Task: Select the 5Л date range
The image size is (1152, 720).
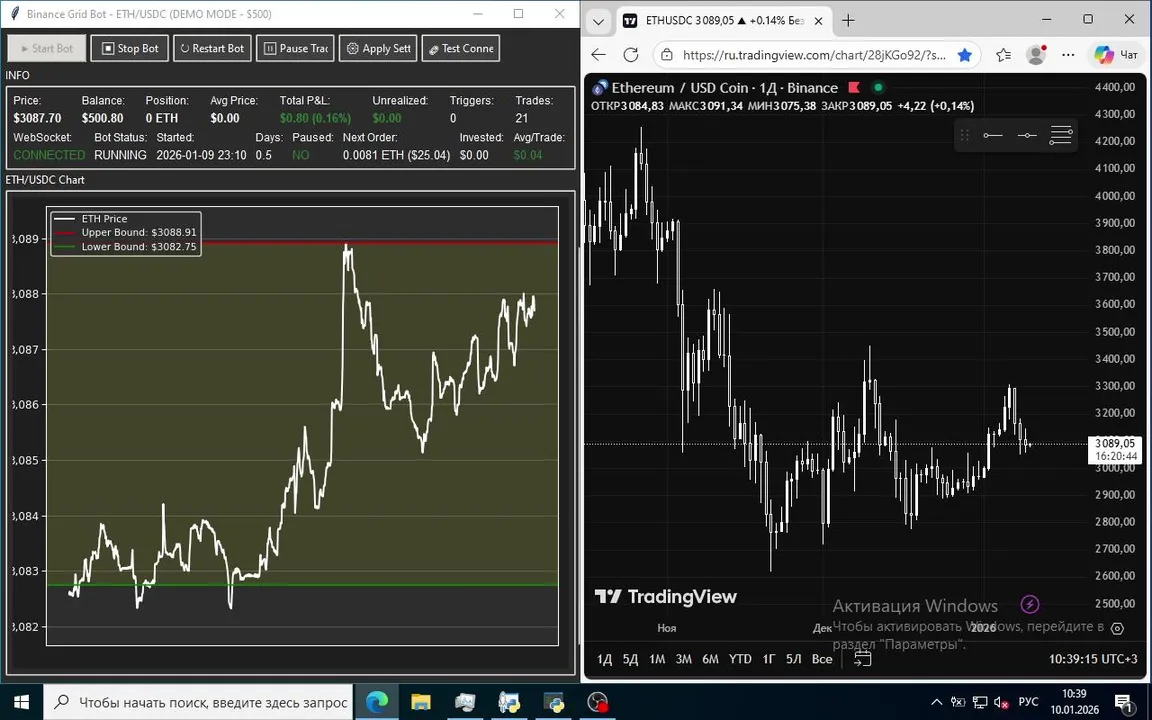Action: point(793,659)
